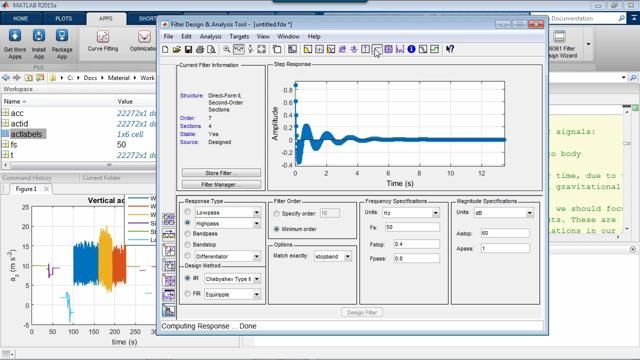The image size is (640, 360).
Task: Show round-off noise power spectrum
Action: click(x=434, y=49)
